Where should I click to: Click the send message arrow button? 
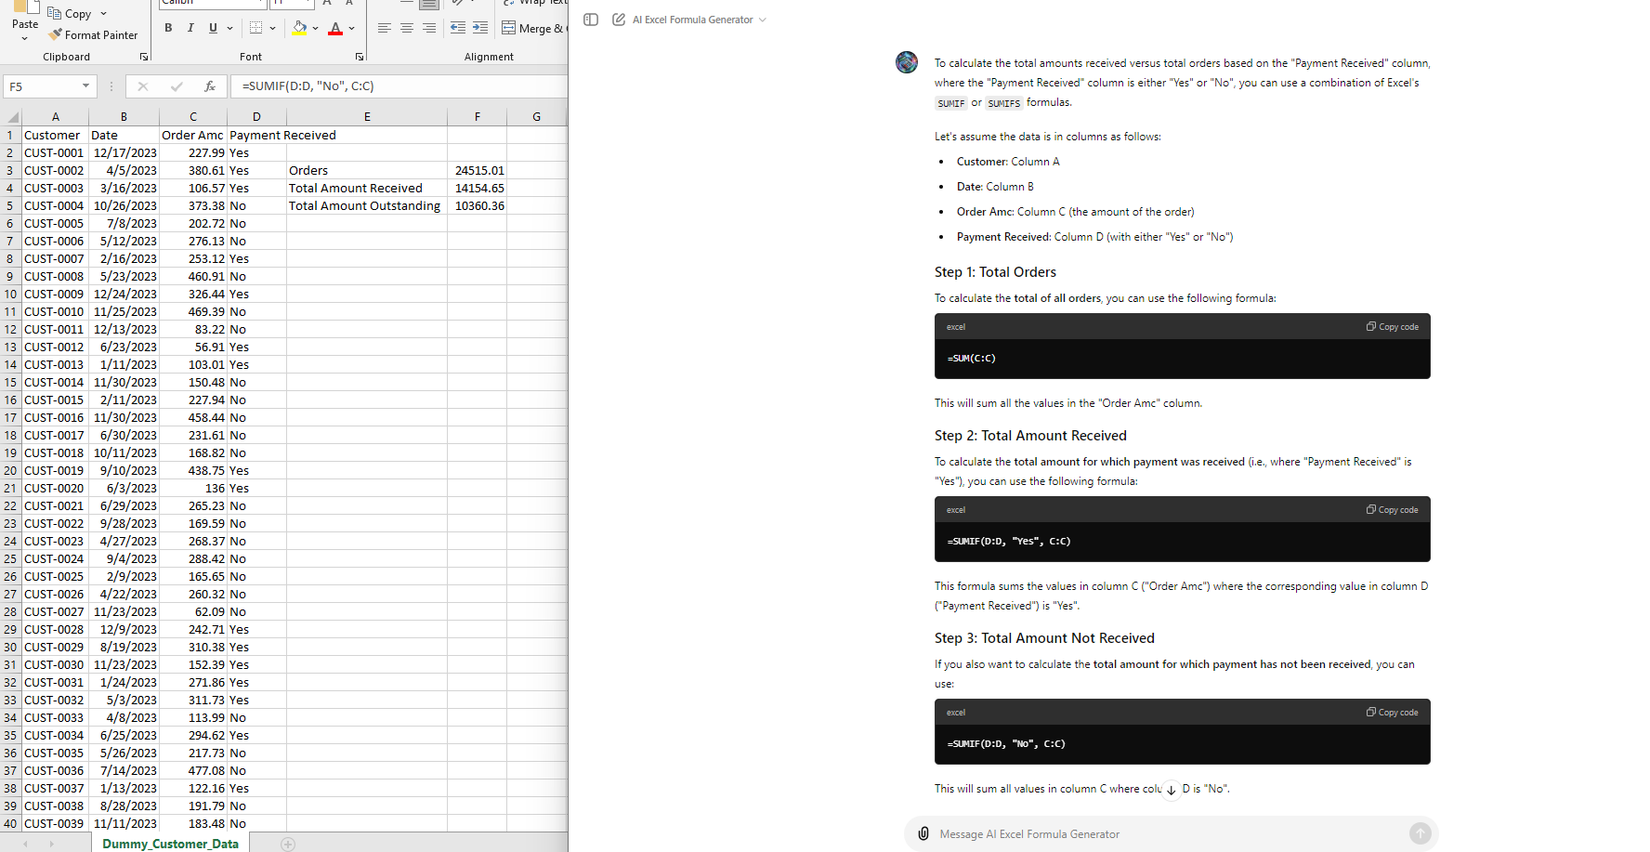pos(1420,833)
